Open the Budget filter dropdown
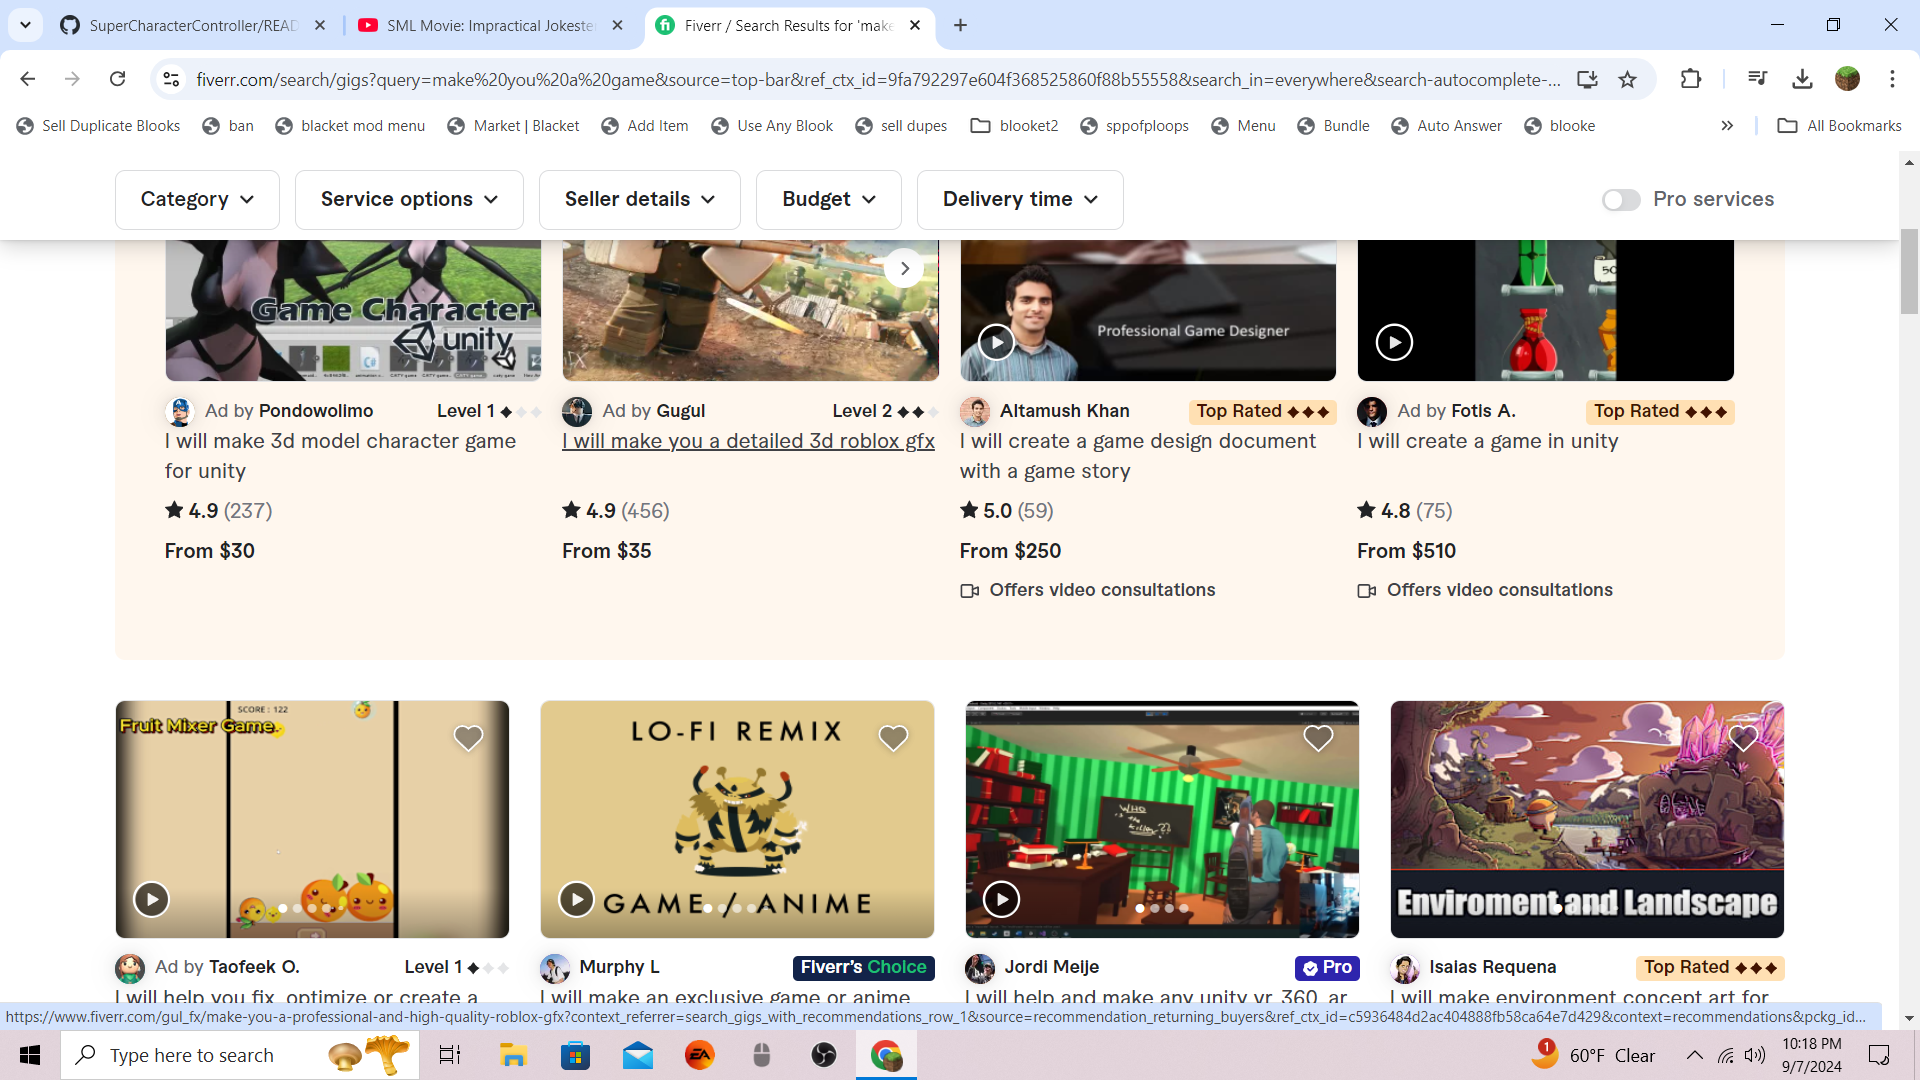The height and width of the screenshot is (1080, 1920). (x=828, y=200)
